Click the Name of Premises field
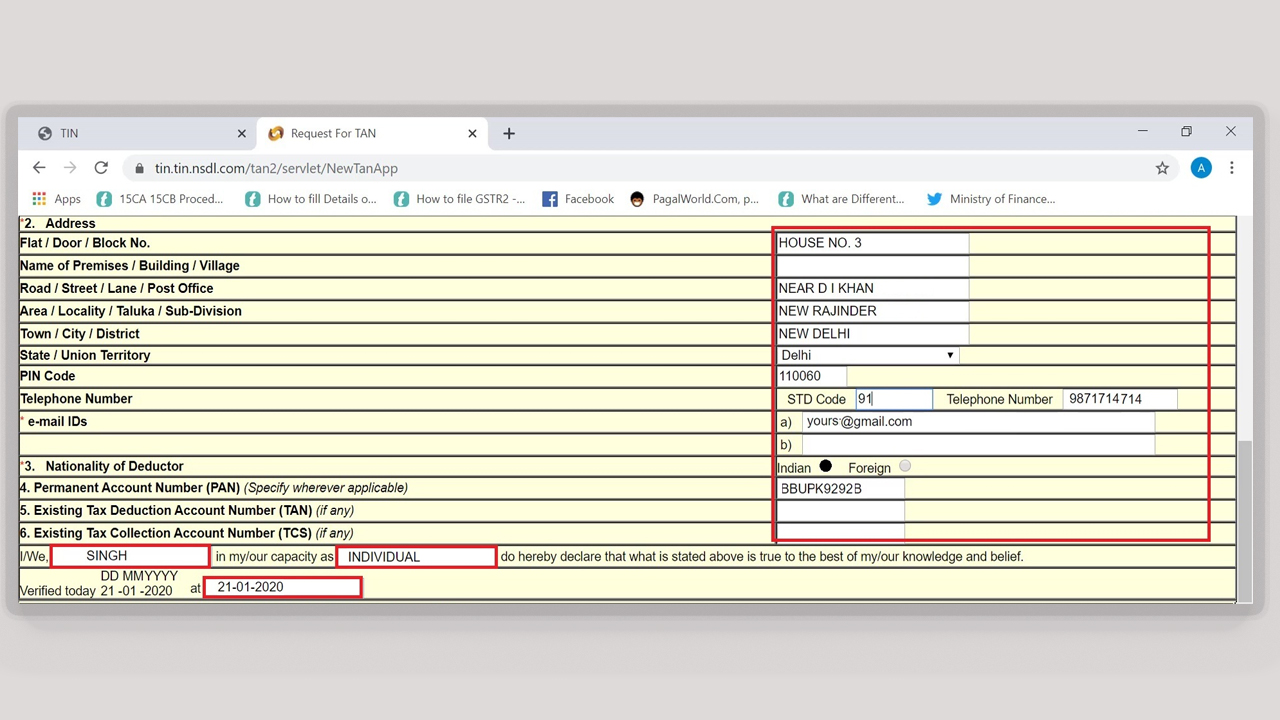 (872, 266)
